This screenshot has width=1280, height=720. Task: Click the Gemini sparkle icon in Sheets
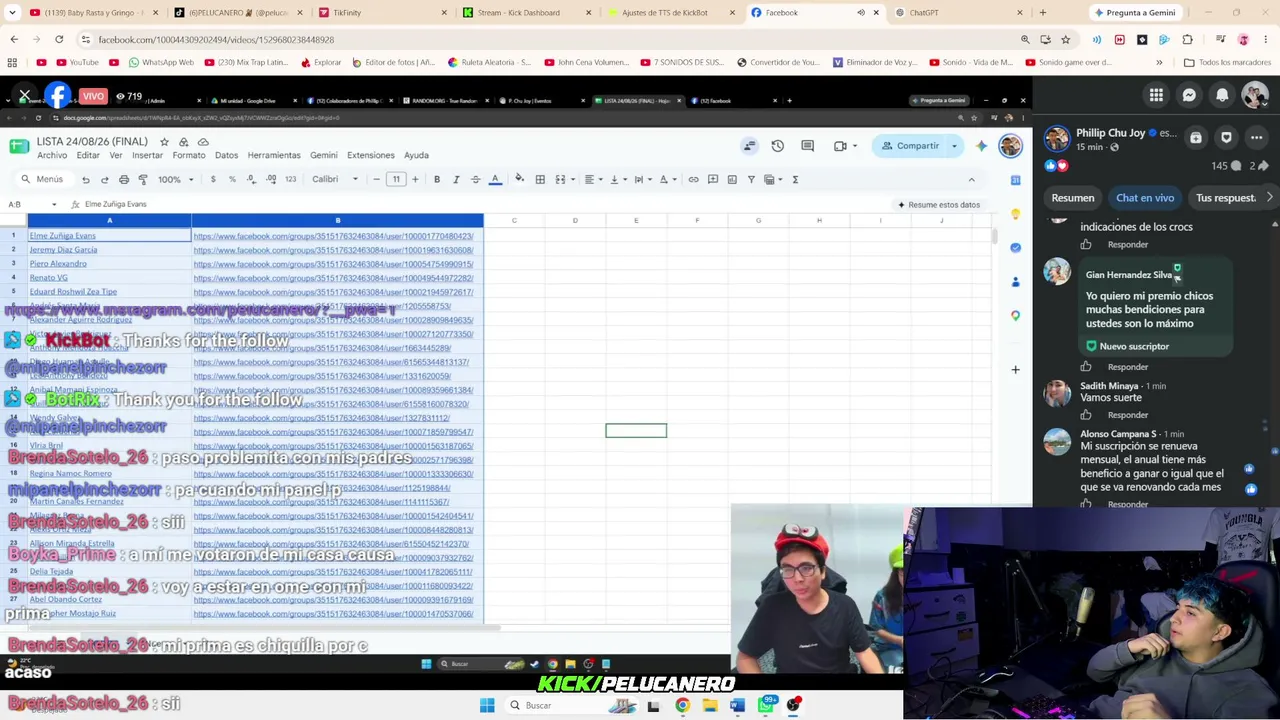pos(981,146)
